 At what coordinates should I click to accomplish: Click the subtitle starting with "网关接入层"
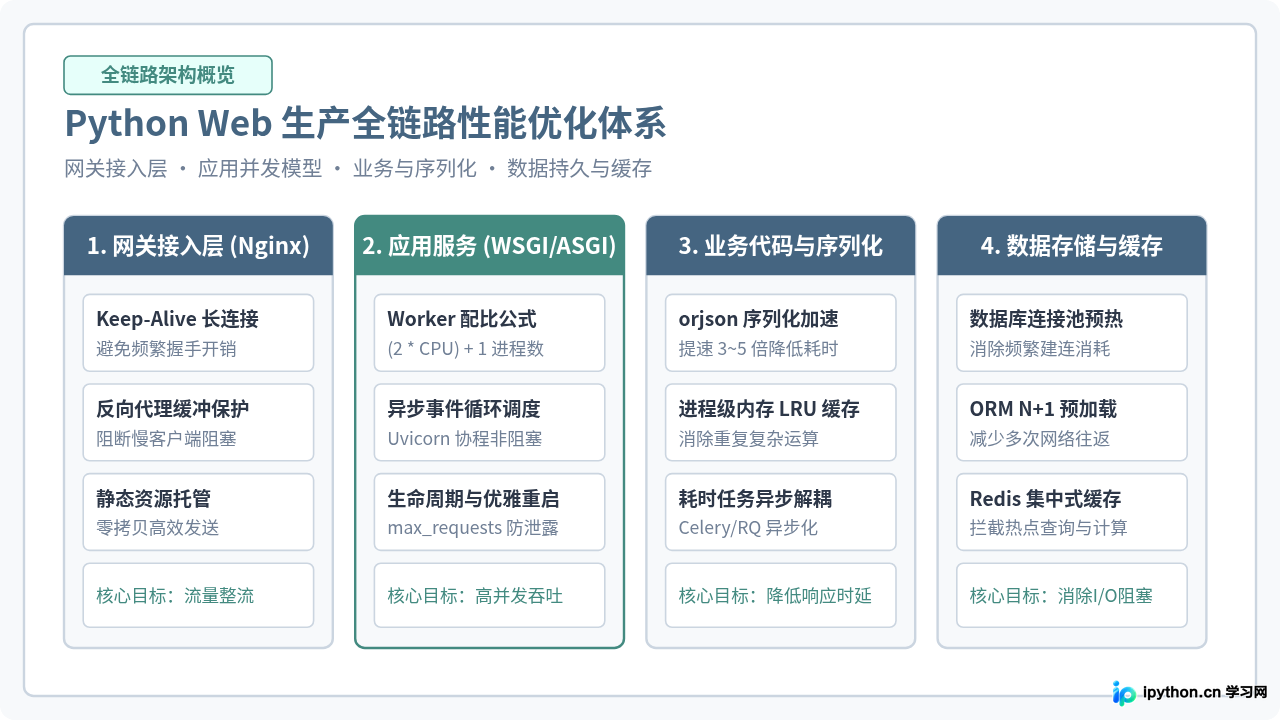click(x=358, y=168)
